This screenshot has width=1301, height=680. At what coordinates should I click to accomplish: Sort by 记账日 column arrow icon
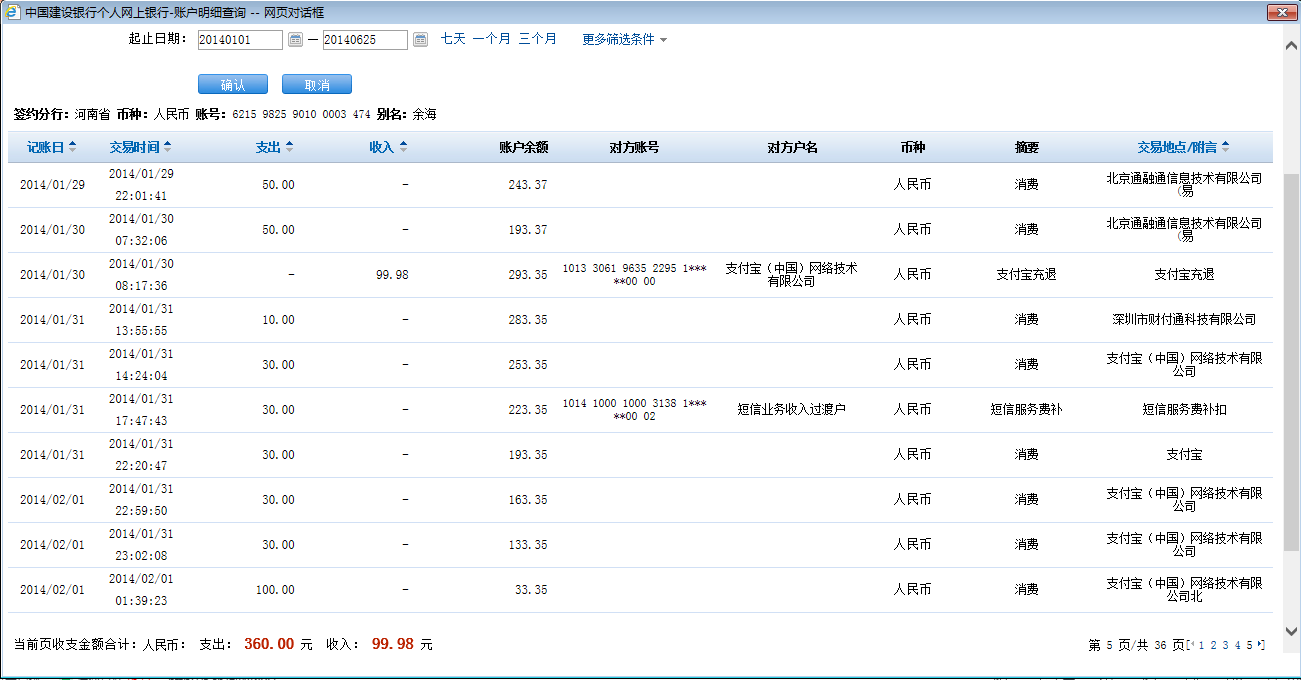[72, 147]
